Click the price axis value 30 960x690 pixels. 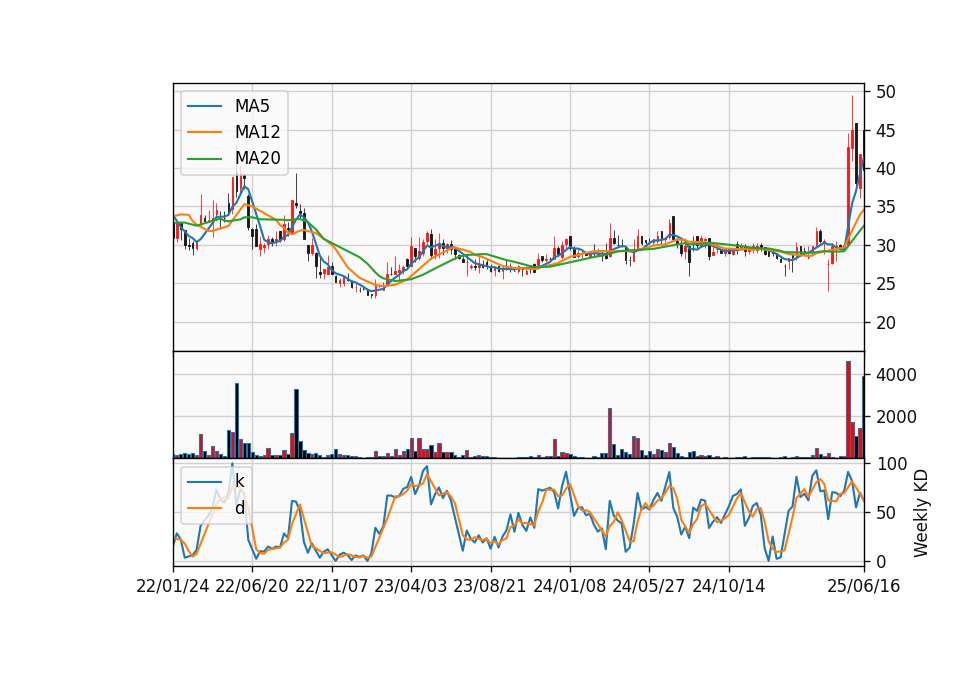pyautogui.click(x=885, y=246)
